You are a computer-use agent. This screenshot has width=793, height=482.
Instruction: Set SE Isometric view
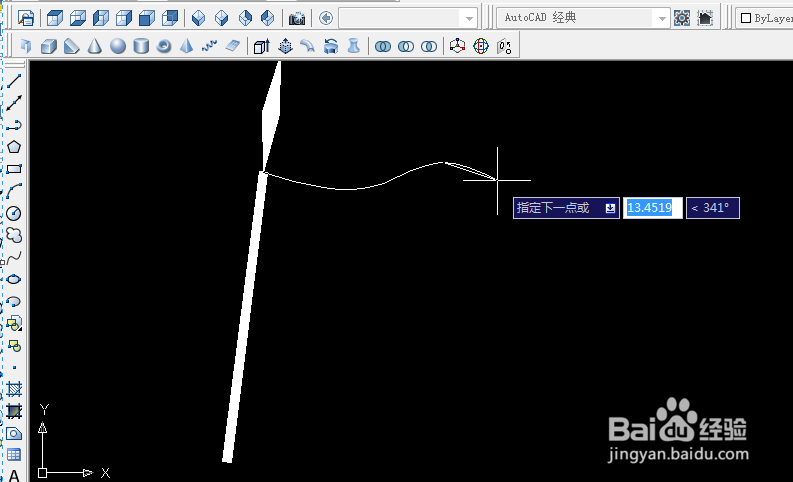[222, 18]
